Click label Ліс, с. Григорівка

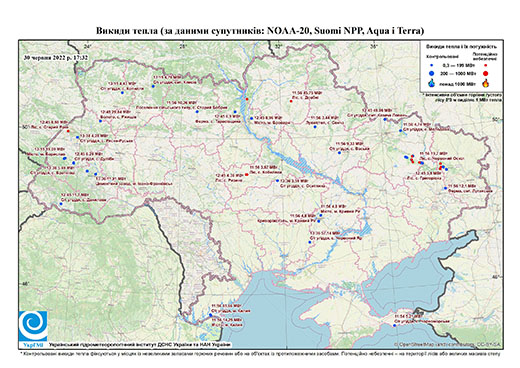pos(425,178)
